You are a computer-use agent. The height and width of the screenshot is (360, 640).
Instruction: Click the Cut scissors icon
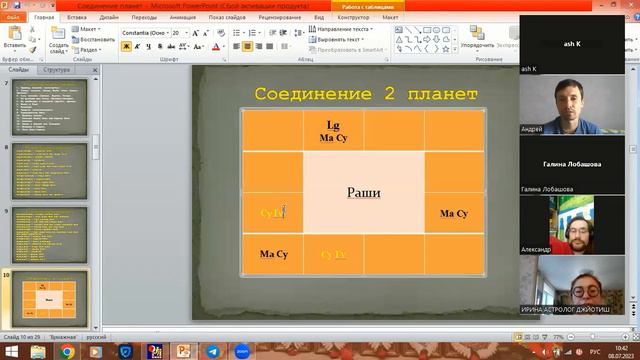(32, 29)
